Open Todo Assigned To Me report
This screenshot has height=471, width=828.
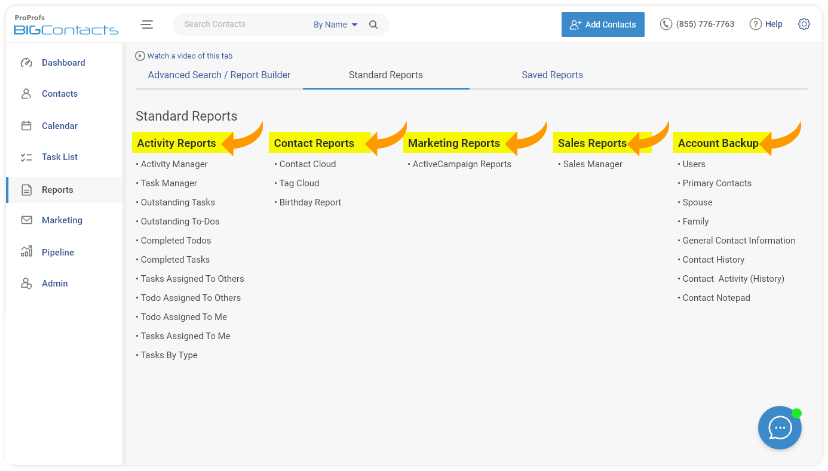184,317
